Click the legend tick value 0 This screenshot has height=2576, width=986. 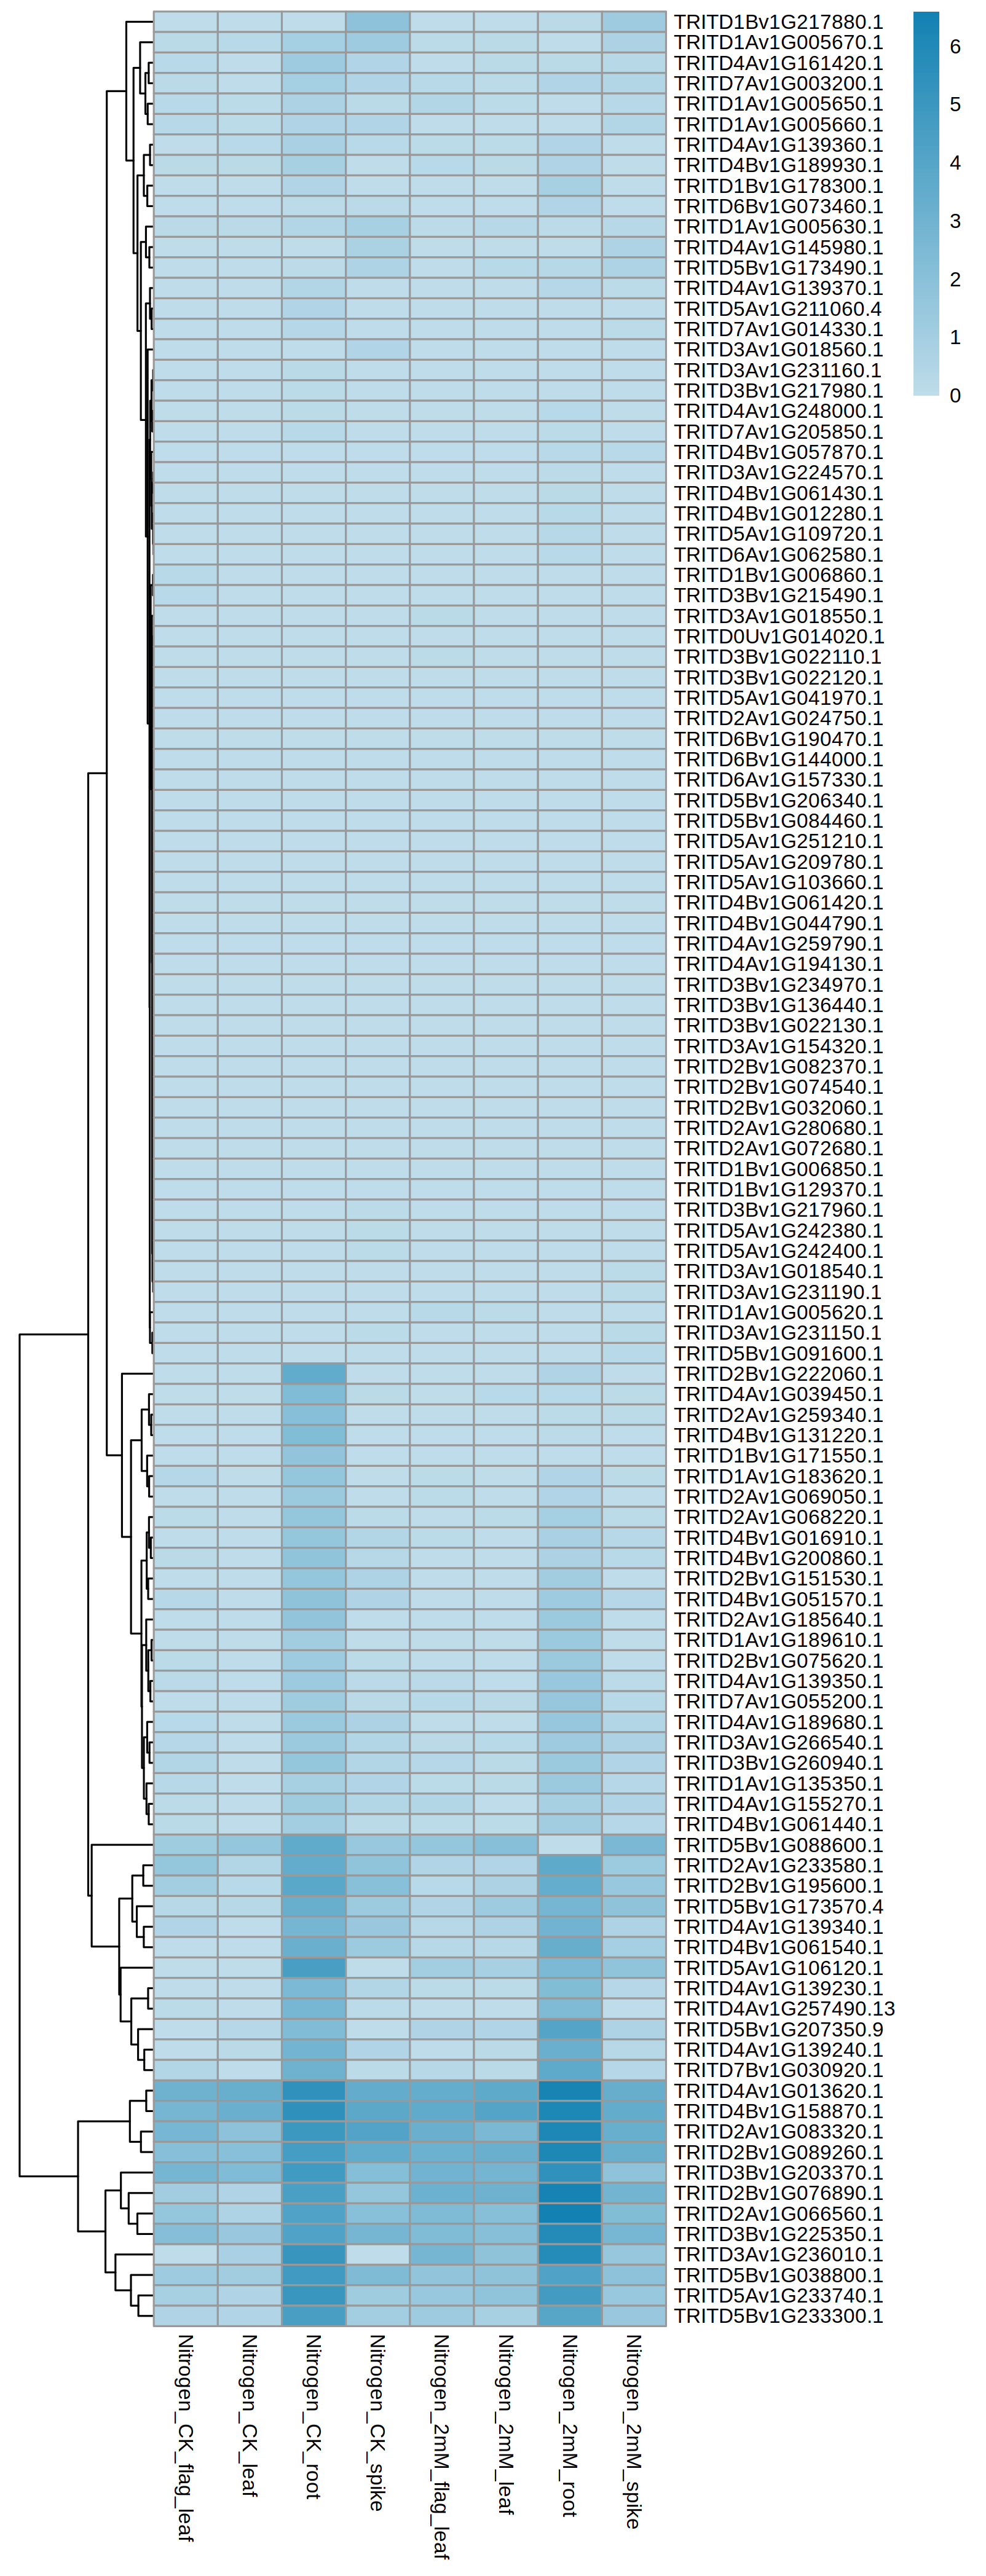click(x=955, y=396)
